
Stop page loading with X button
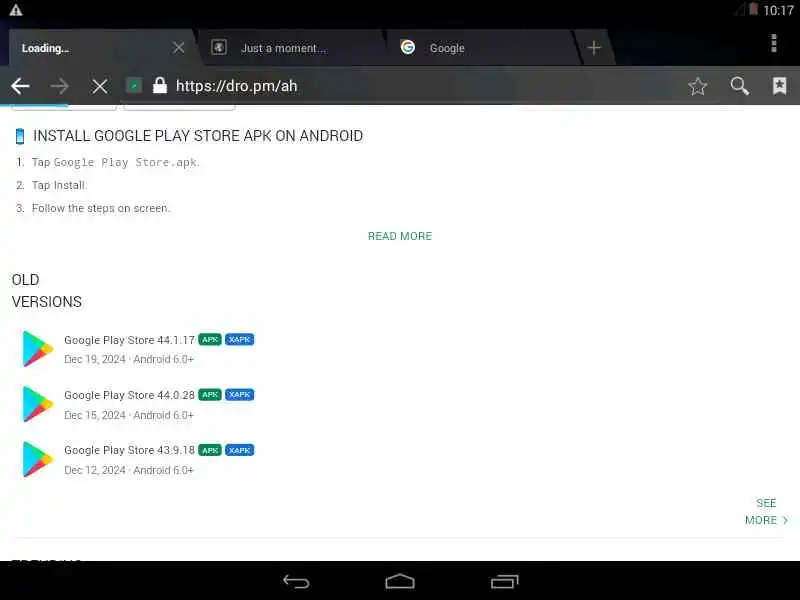coord(99,86)
